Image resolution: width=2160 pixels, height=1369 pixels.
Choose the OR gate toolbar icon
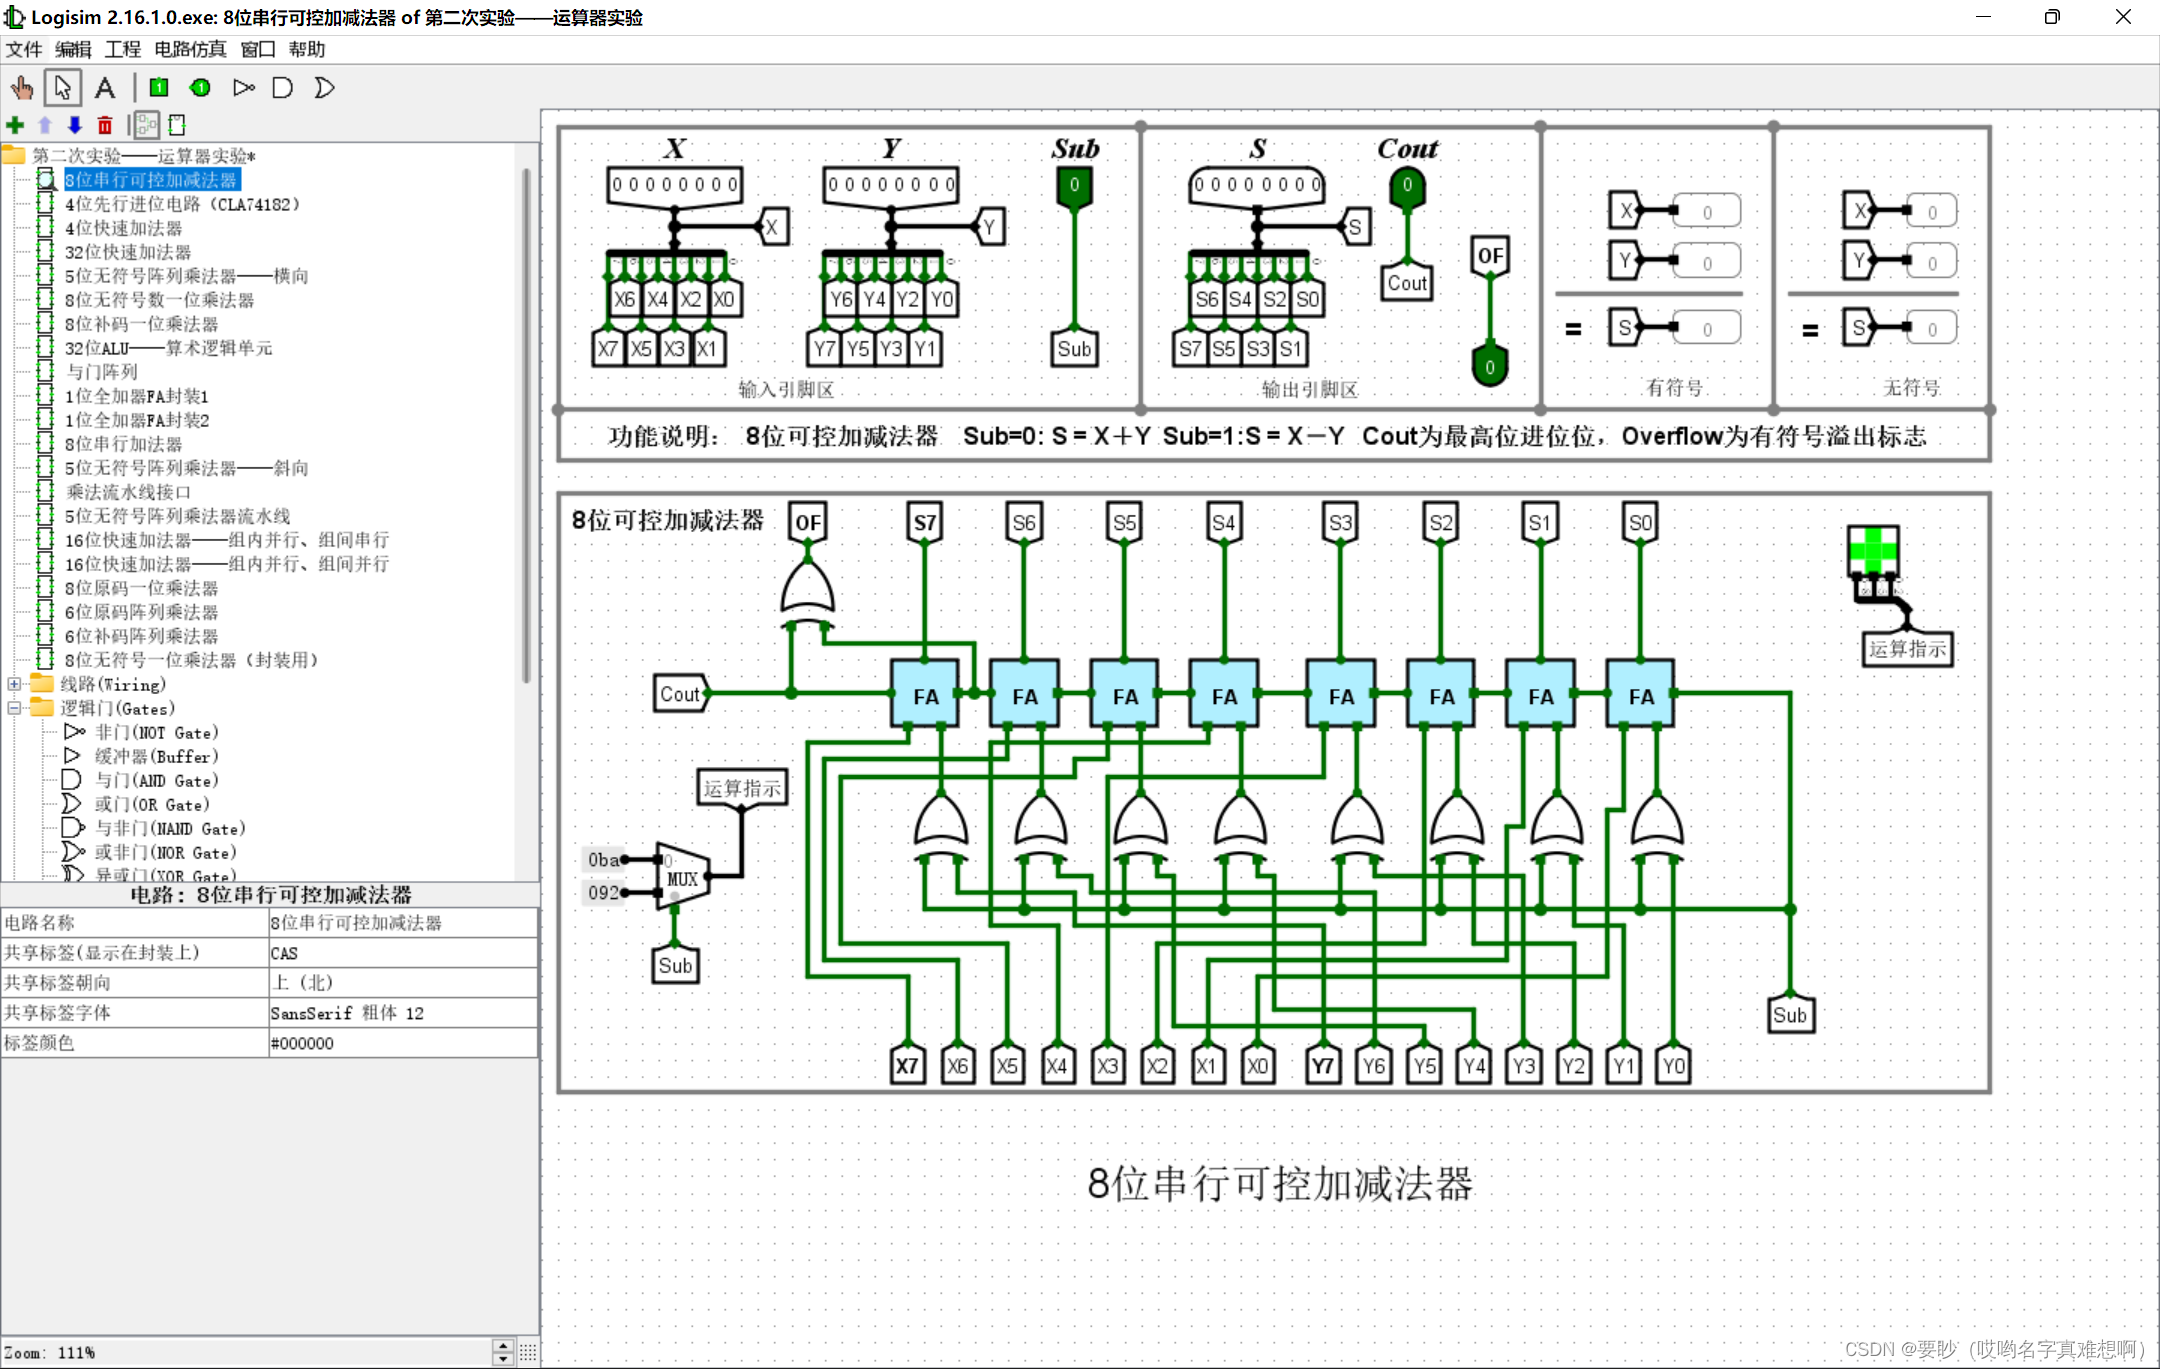(x=324, y=88)
